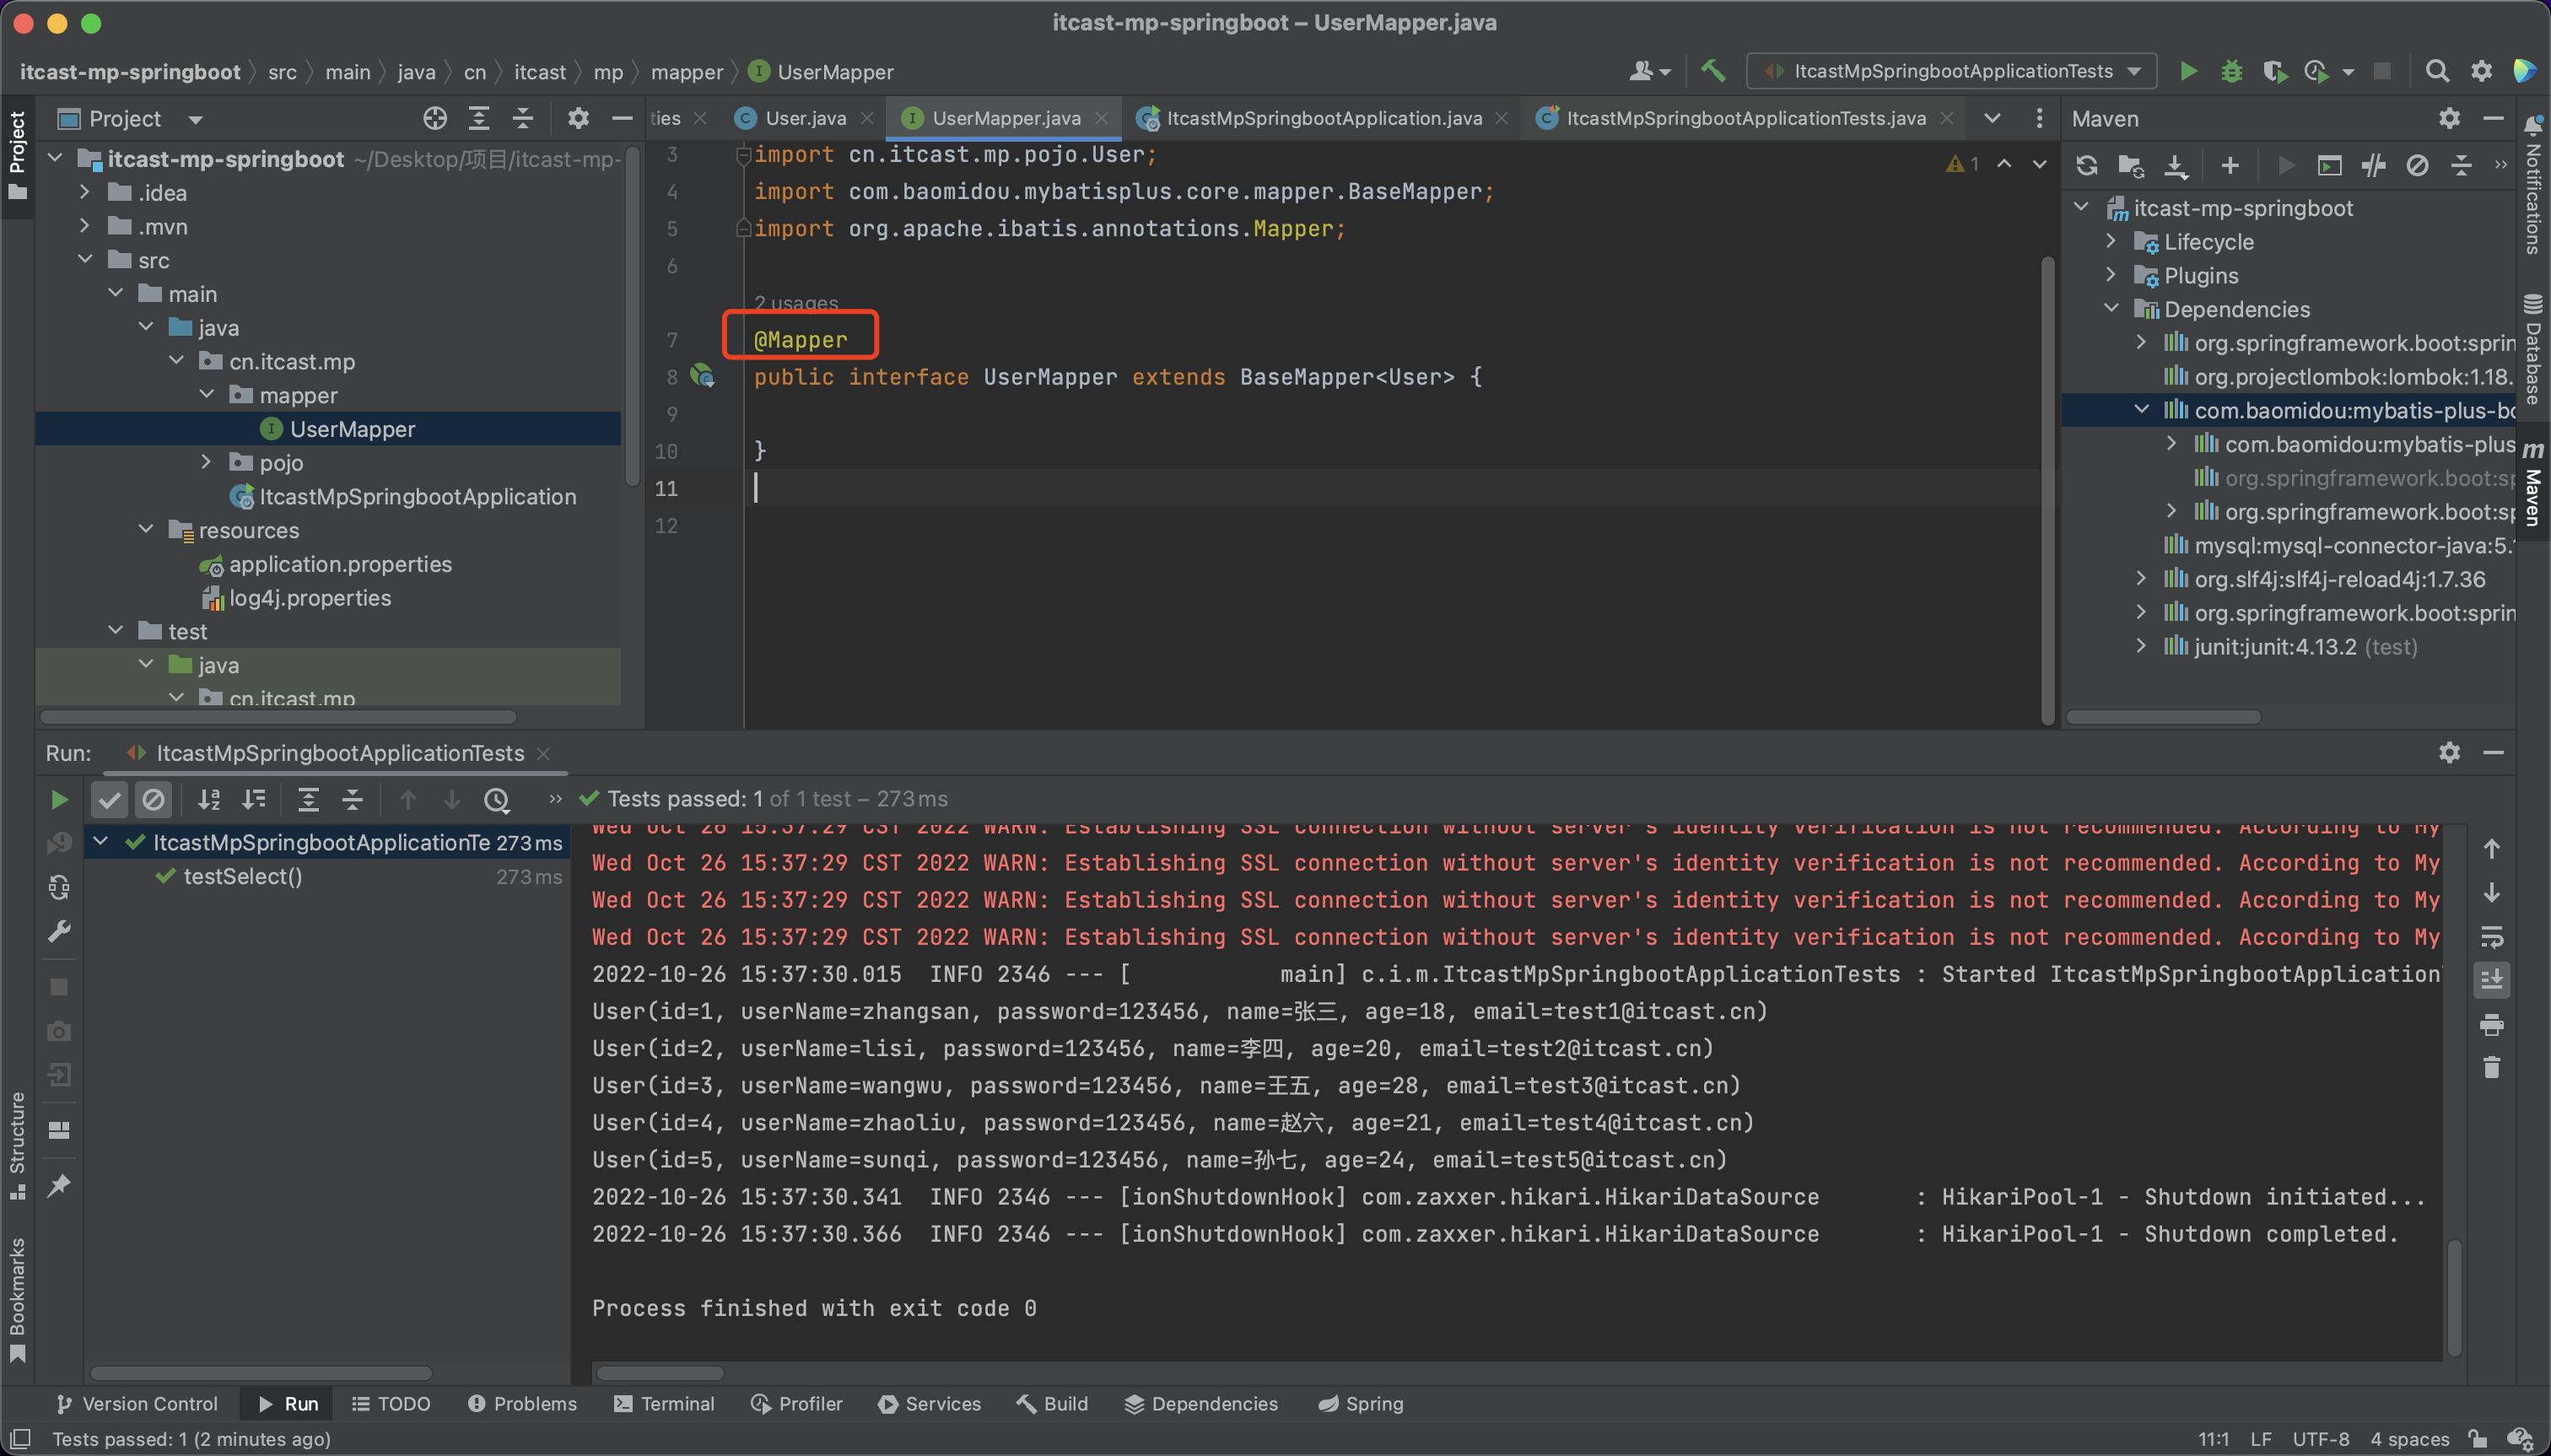Run ItcastMpSpringbootApplicationTests with the green play icon
Image resolution: width=2551 pixels, height=1456 pixels.
[x=2188, y=71]
